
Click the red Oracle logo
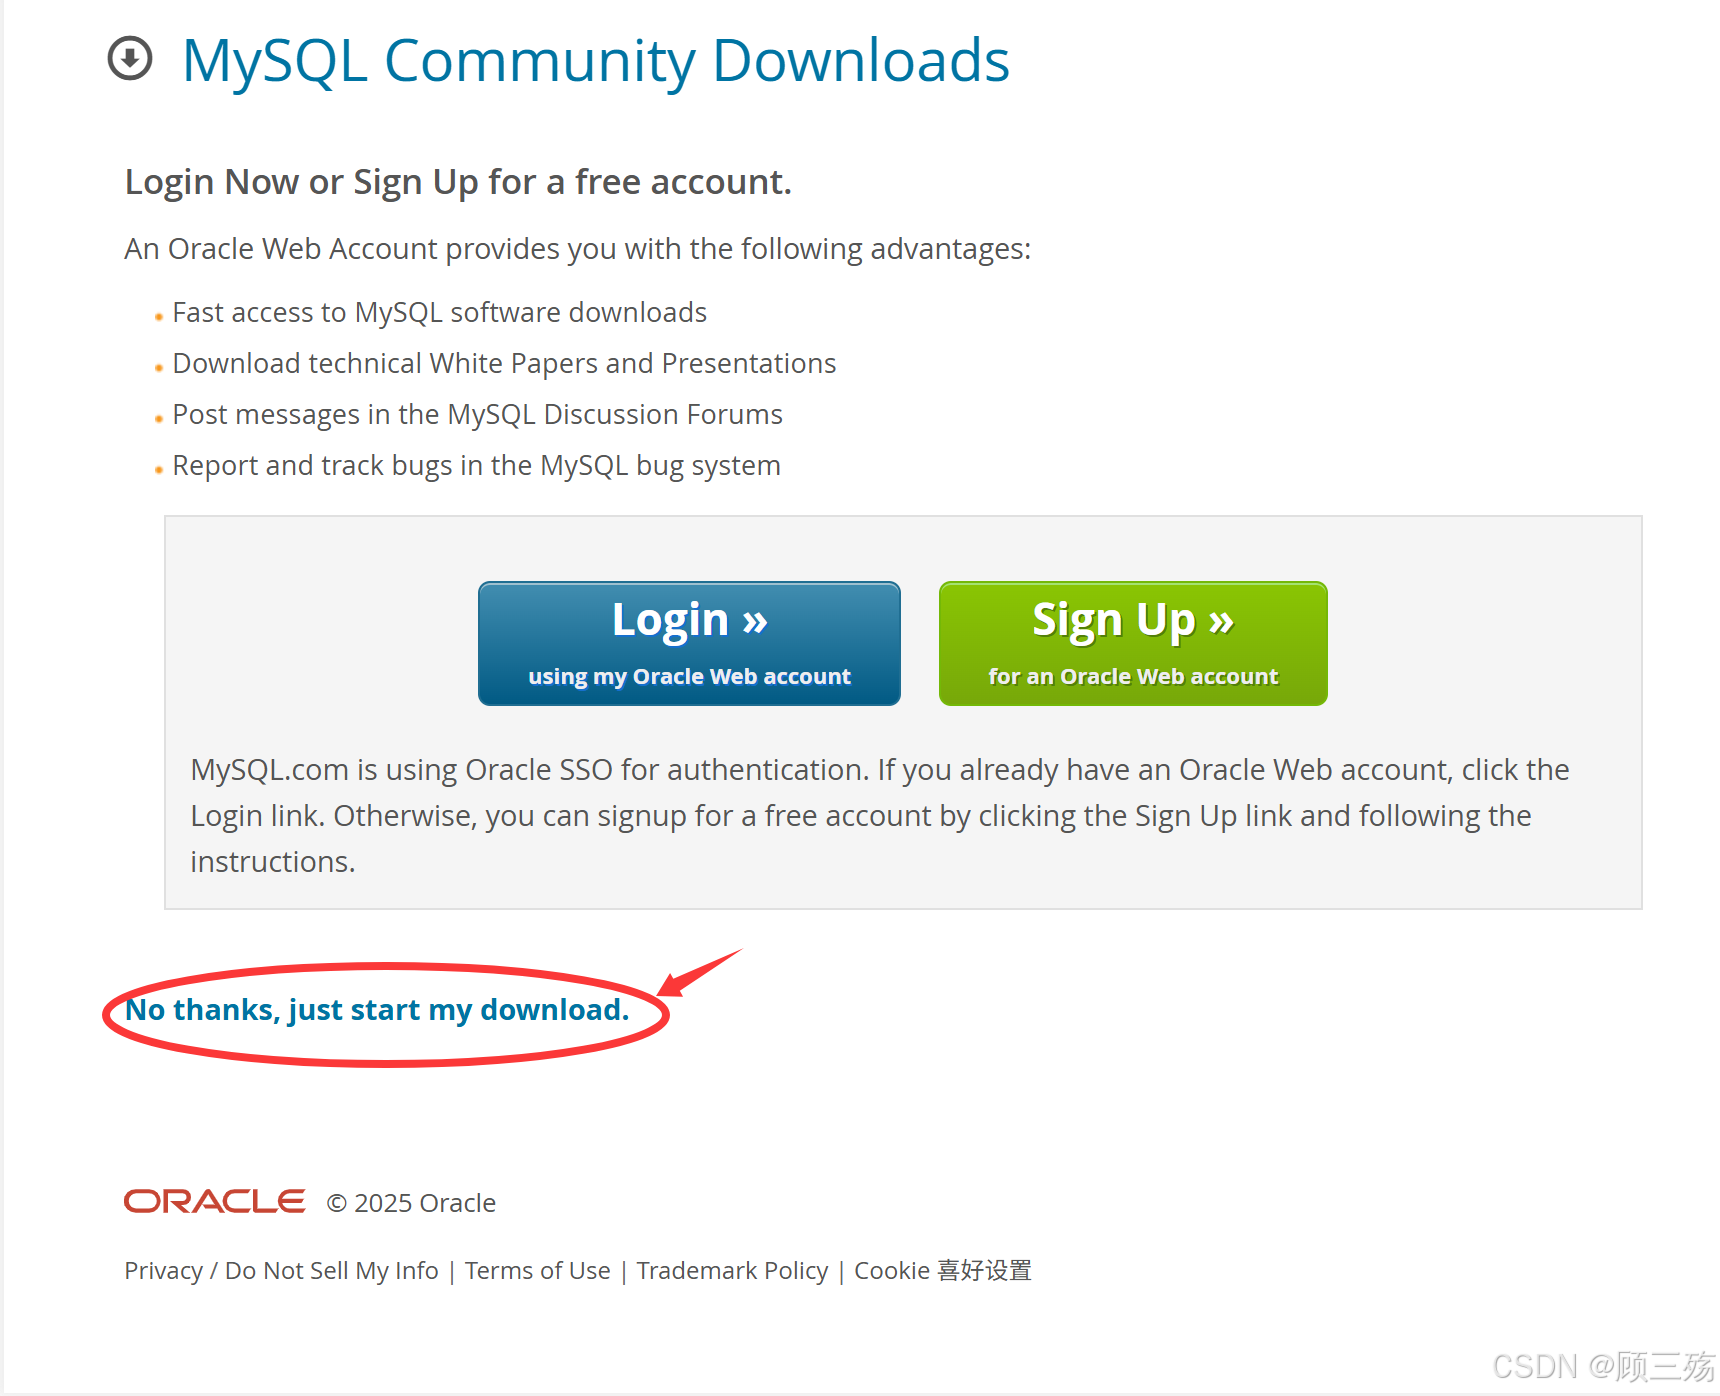(x=215, y=1201)
